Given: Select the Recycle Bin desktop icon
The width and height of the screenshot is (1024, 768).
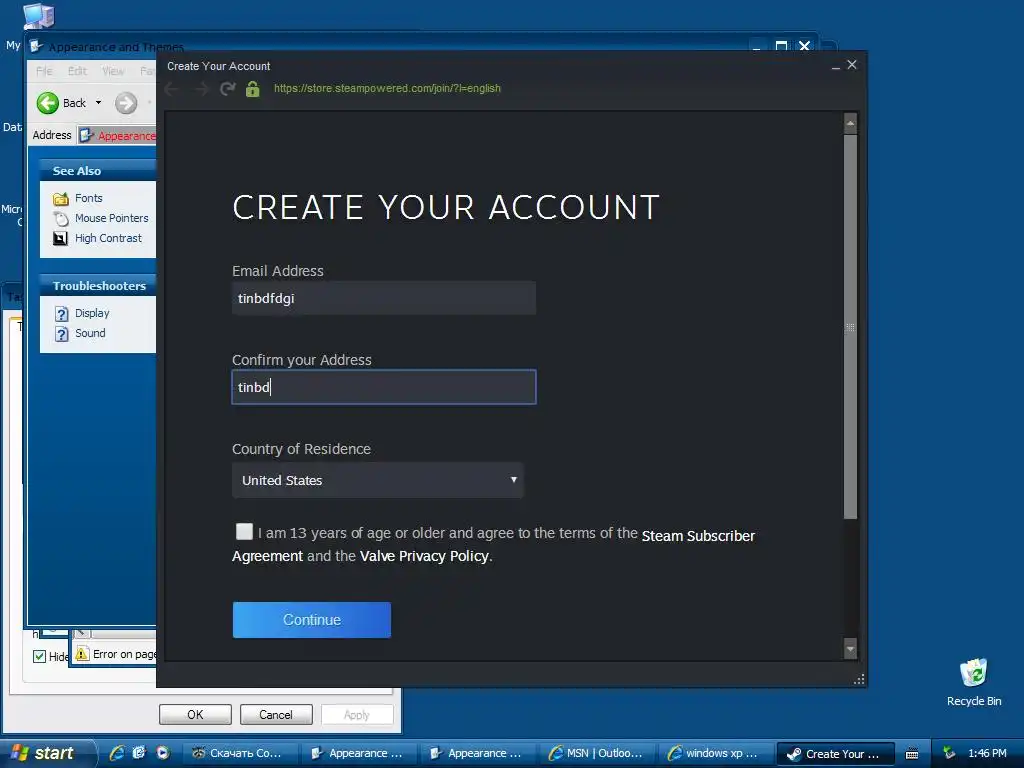Looking at the screenshot, I should [x=974, y=682].
